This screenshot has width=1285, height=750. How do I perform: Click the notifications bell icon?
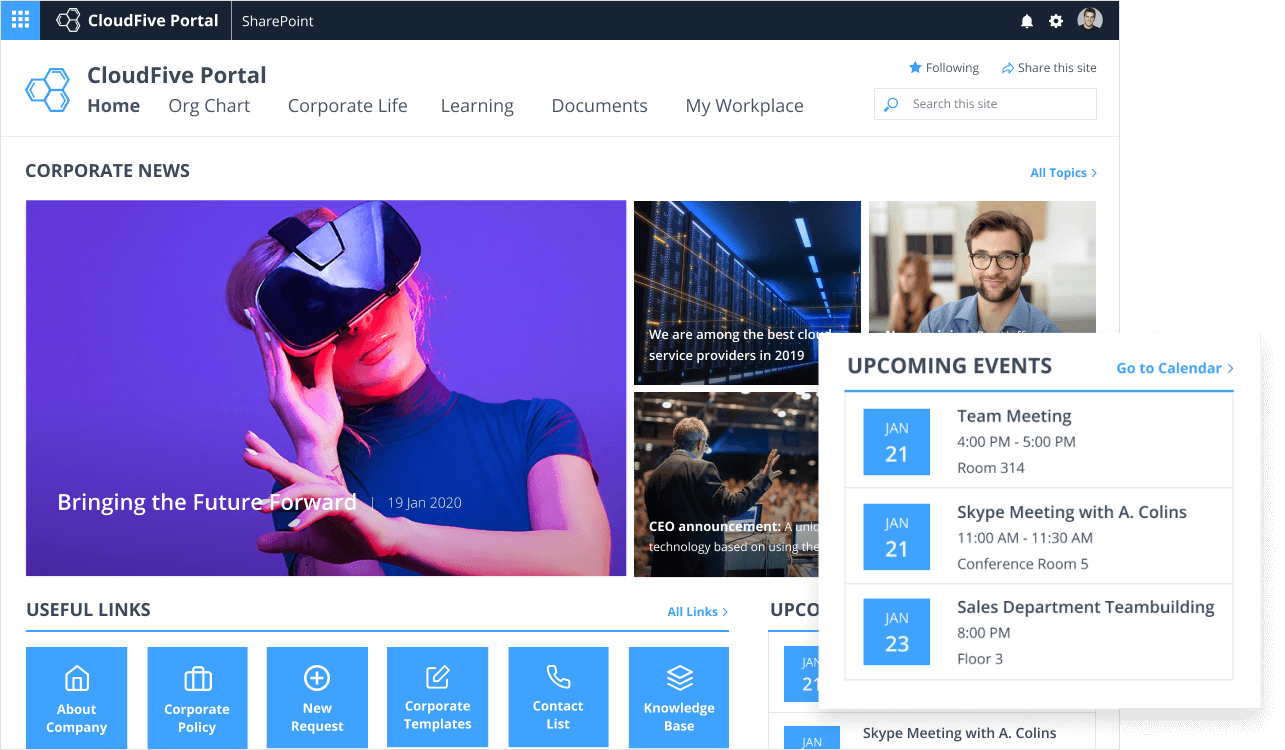click(1026, 21)
